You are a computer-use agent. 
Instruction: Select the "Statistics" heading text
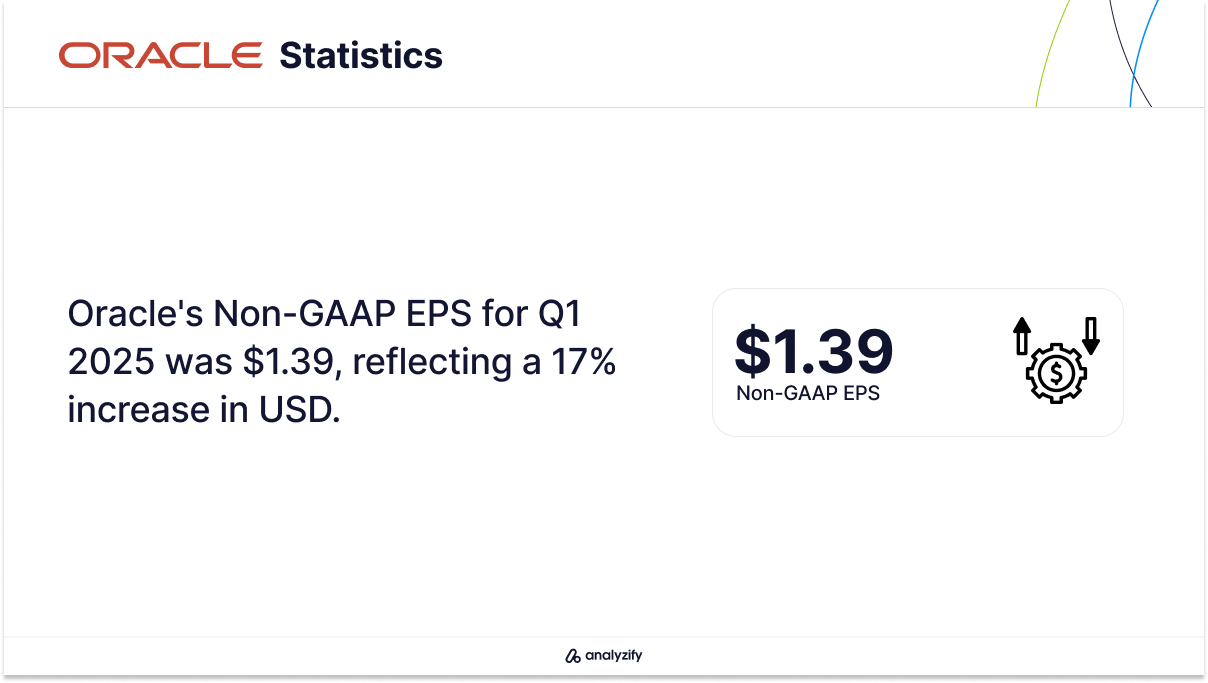[361, 55]
